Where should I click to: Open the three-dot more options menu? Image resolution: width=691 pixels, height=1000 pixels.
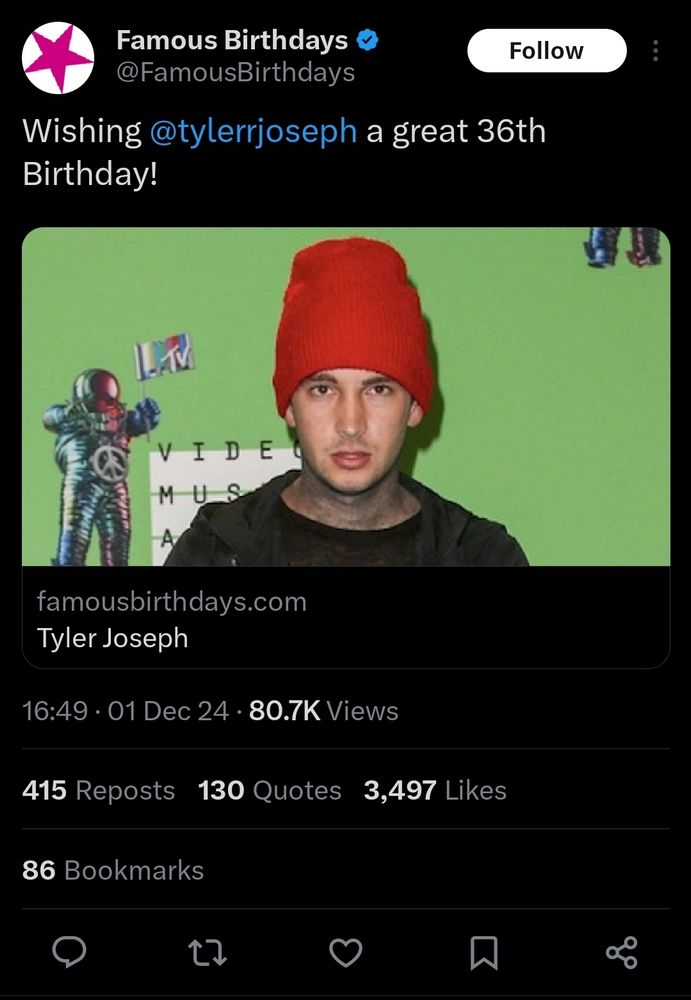coord(657,50)
